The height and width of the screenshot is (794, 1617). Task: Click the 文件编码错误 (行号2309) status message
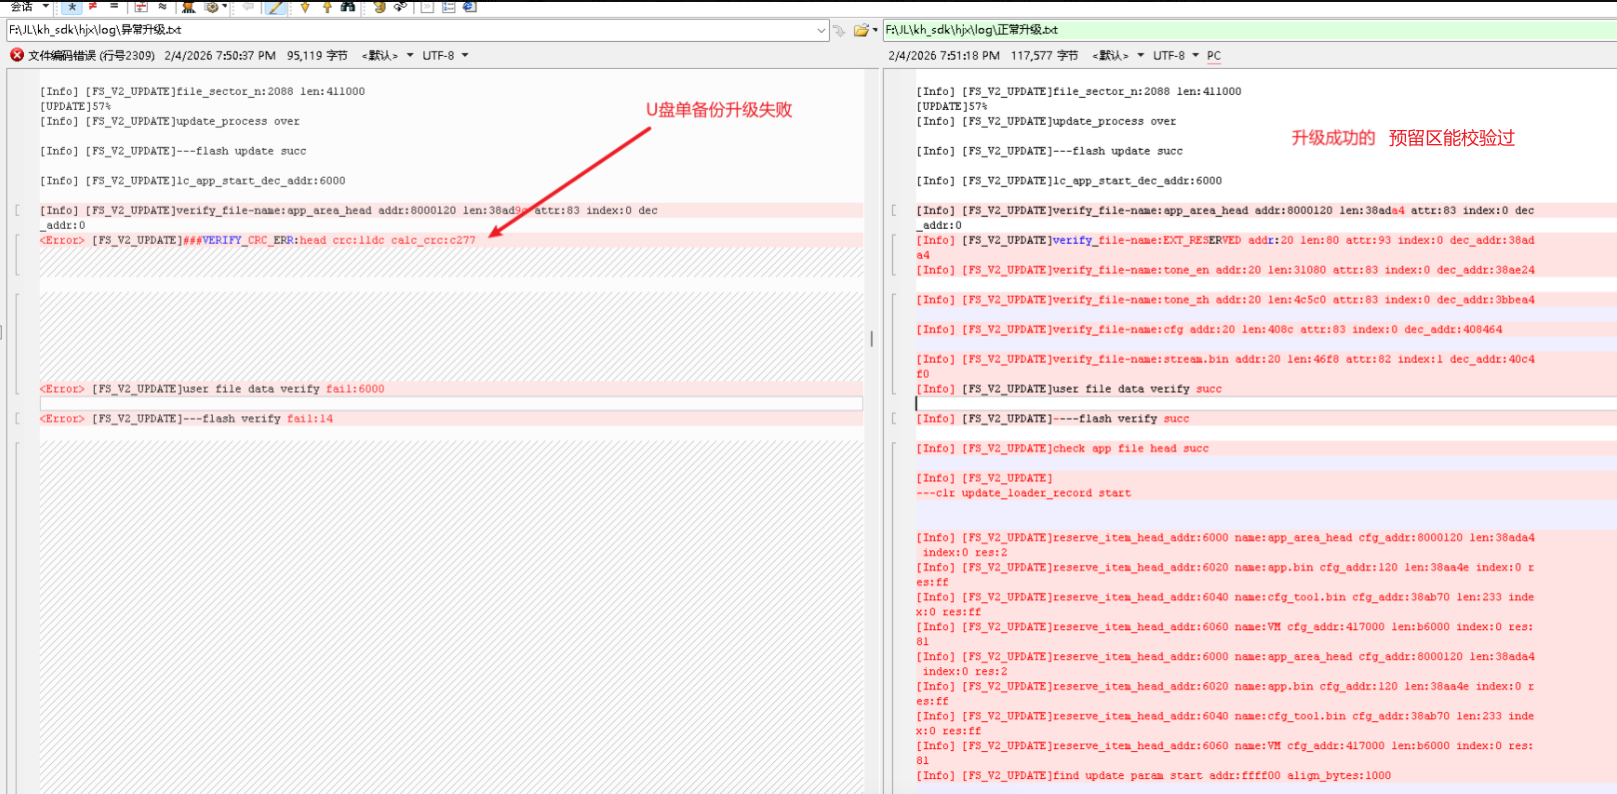pyautogui.click(x=91, y=56)
